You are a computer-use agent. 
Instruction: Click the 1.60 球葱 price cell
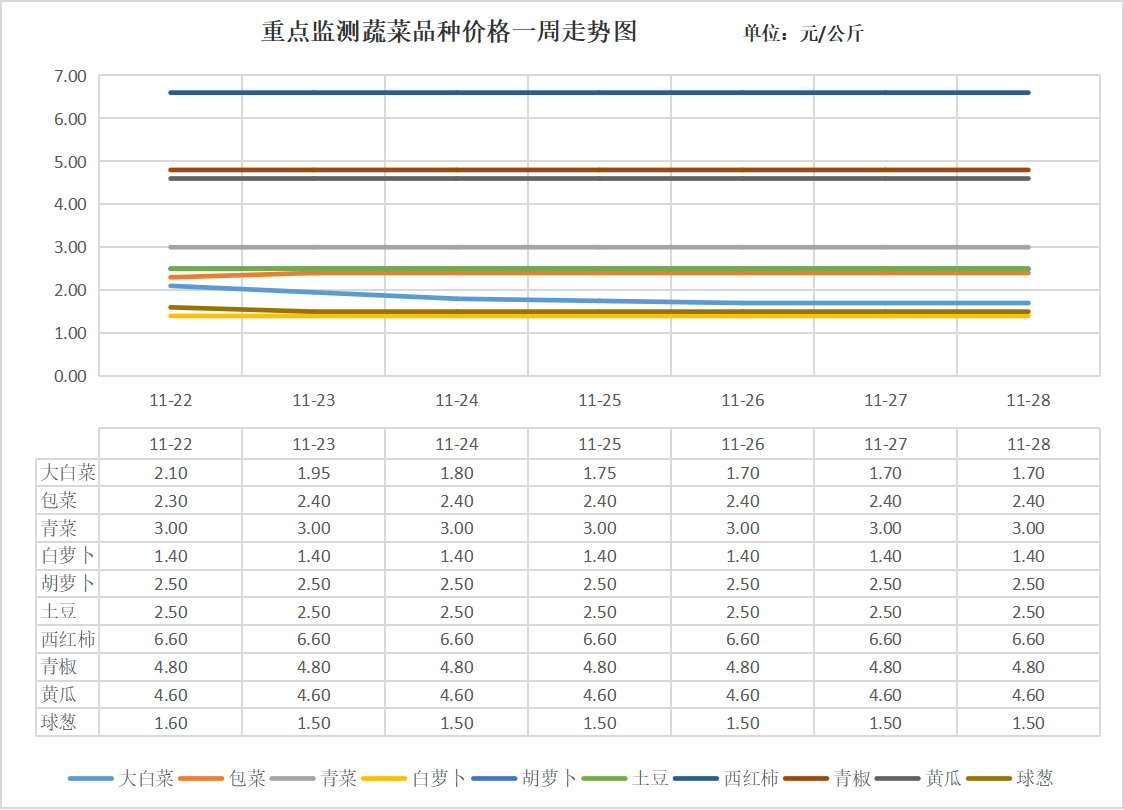(171, 722)
